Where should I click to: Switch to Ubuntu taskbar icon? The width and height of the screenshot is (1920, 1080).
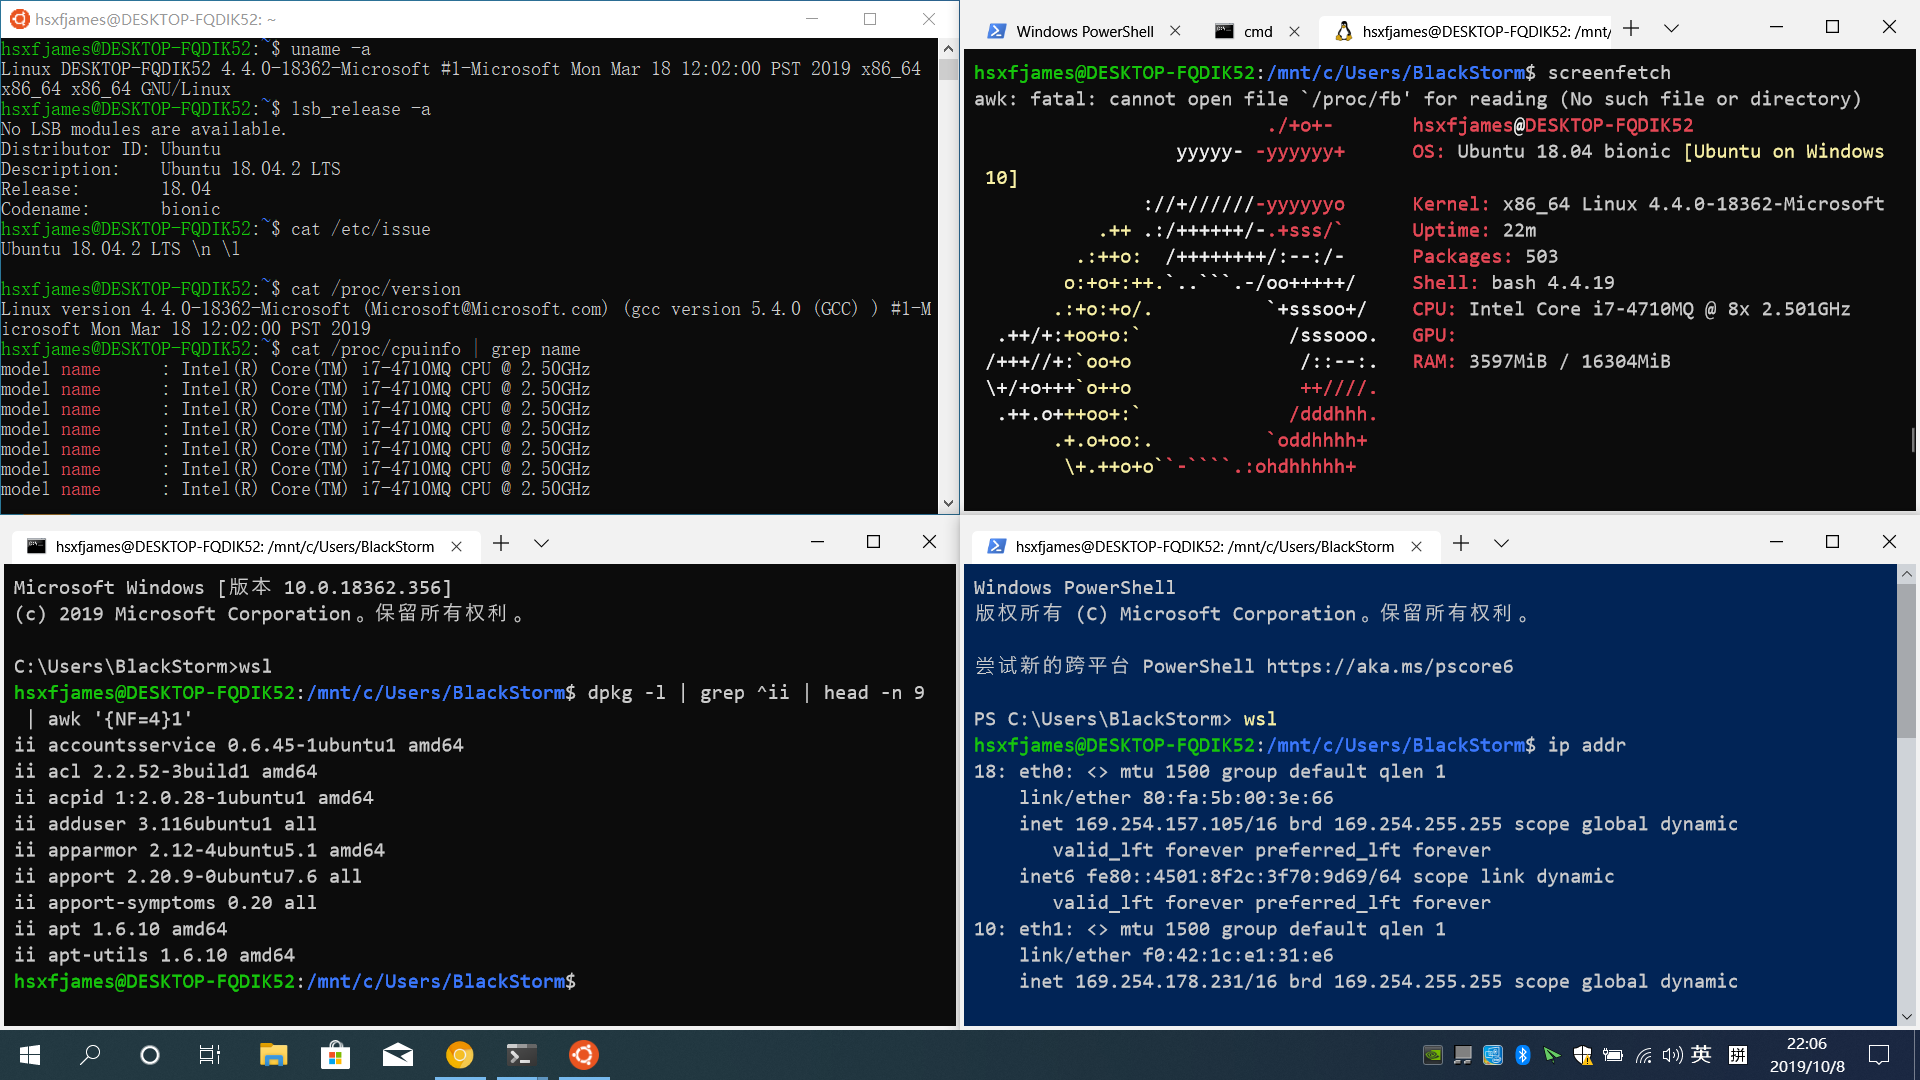pos(584,1055)
